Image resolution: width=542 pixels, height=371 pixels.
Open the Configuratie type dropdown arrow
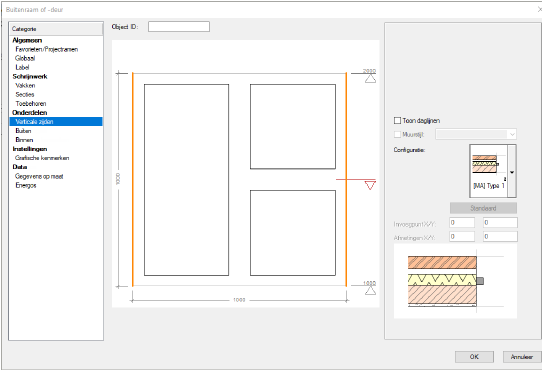click(x=512, y=171)
